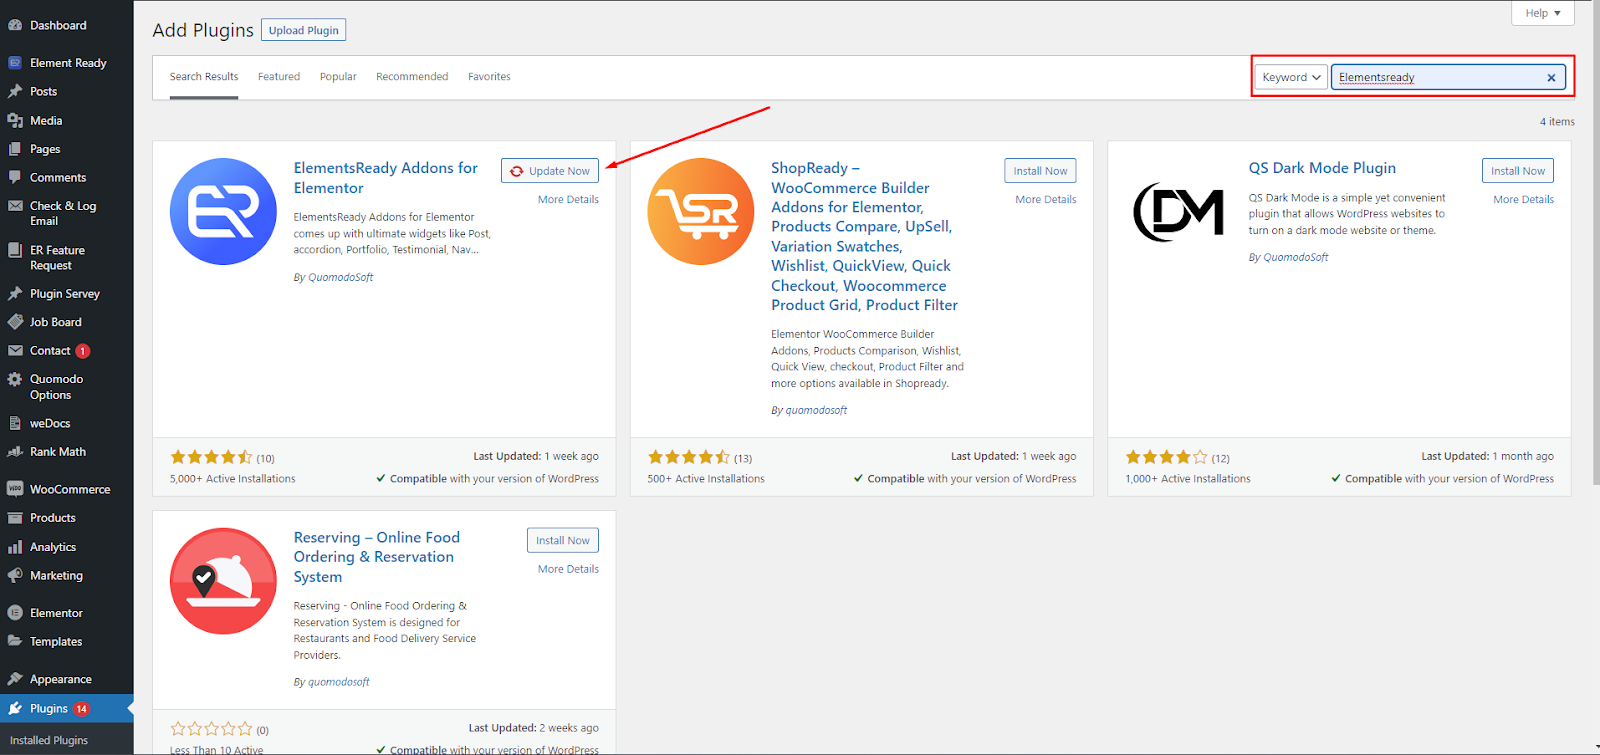Click the ER Feature Request icon
The image size is (1600, 755).
click(x=15, y=250)
